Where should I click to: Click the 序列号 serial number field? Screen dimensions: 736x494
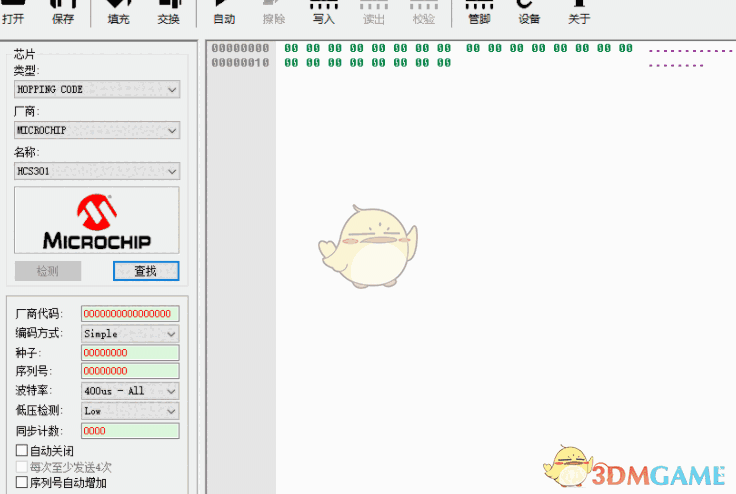click(130, 371)
